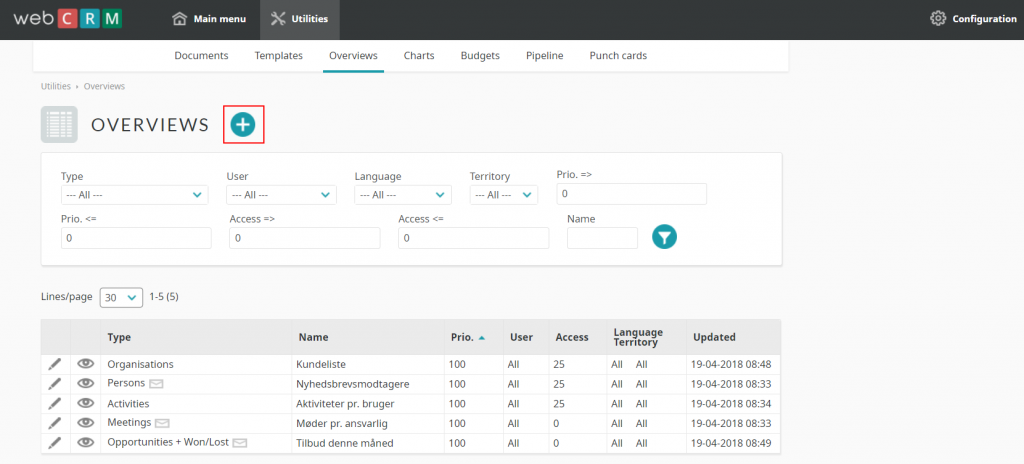Click the 19-04-2018 08:49 updated cell
1024x464 pixels.
tap(731, 442)
